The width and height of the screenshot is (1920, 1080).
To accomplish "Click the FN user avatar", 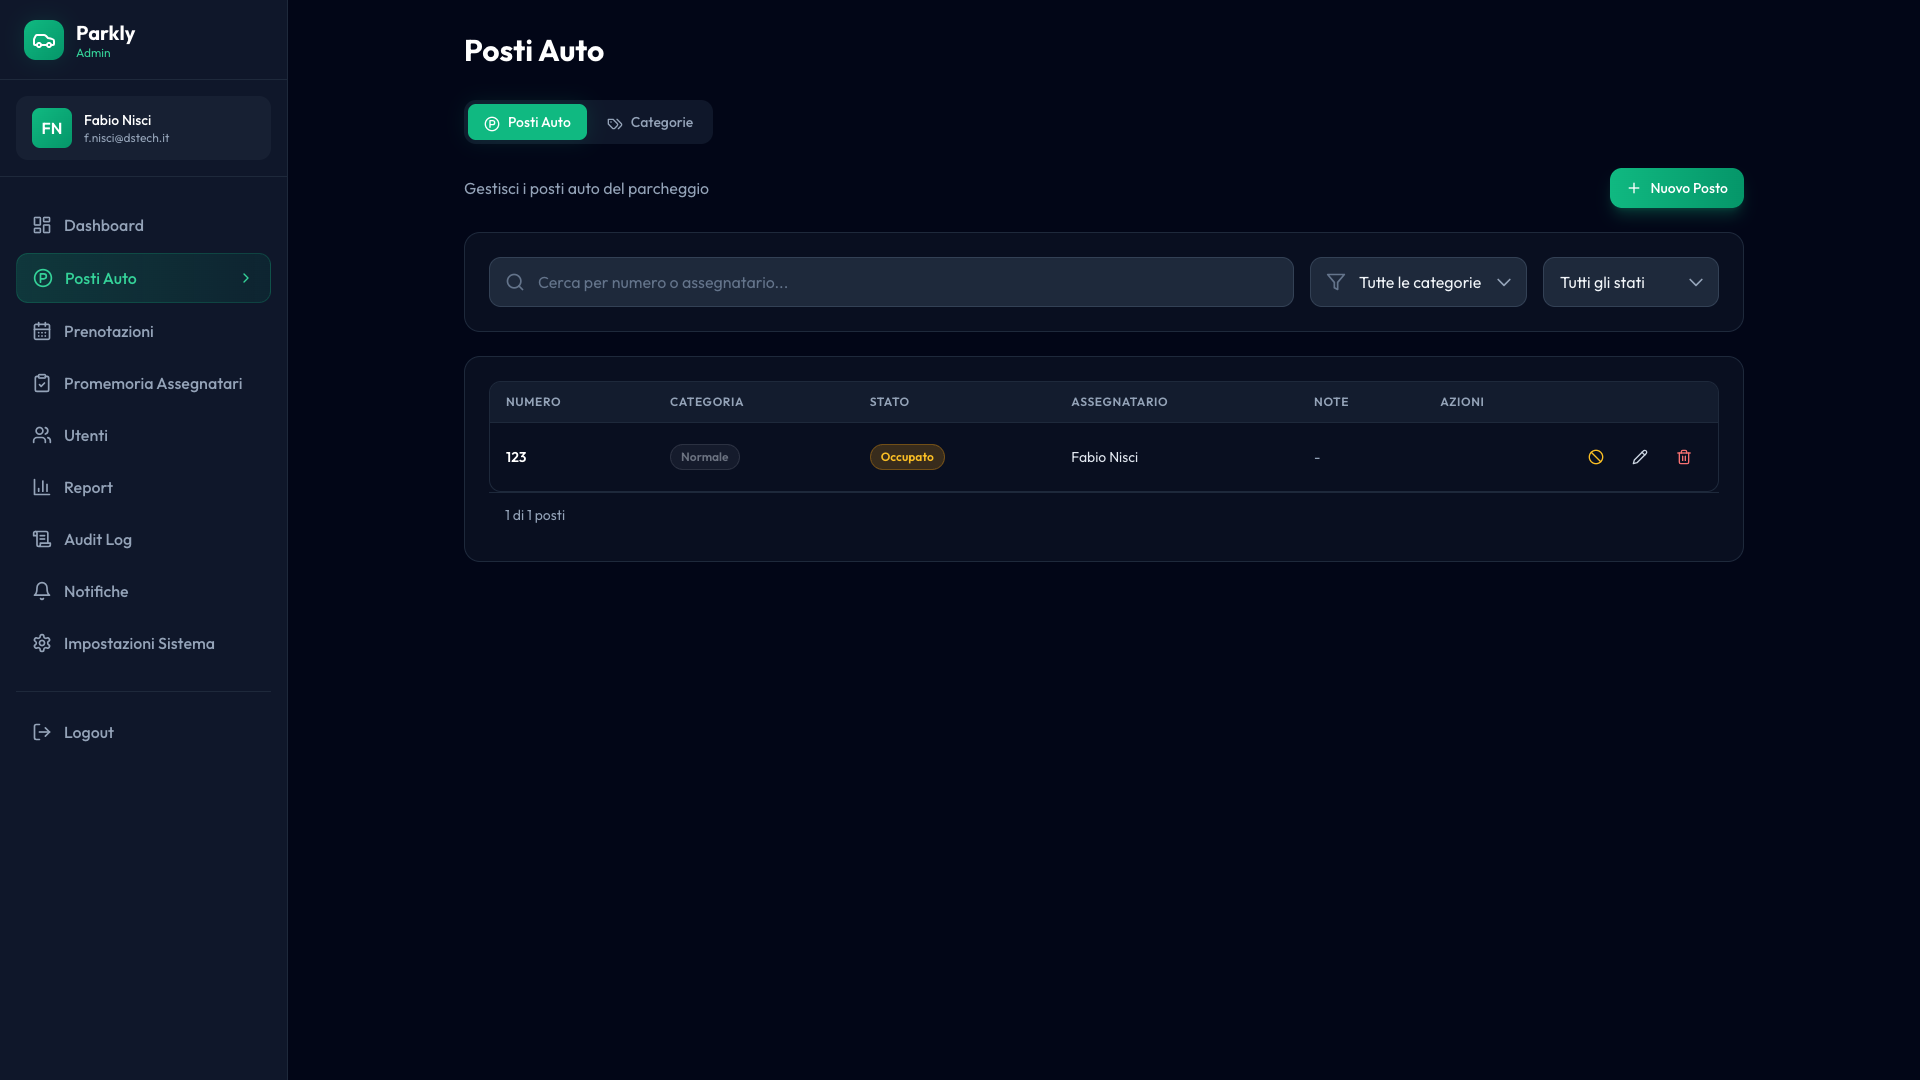I will coord(52,128).
